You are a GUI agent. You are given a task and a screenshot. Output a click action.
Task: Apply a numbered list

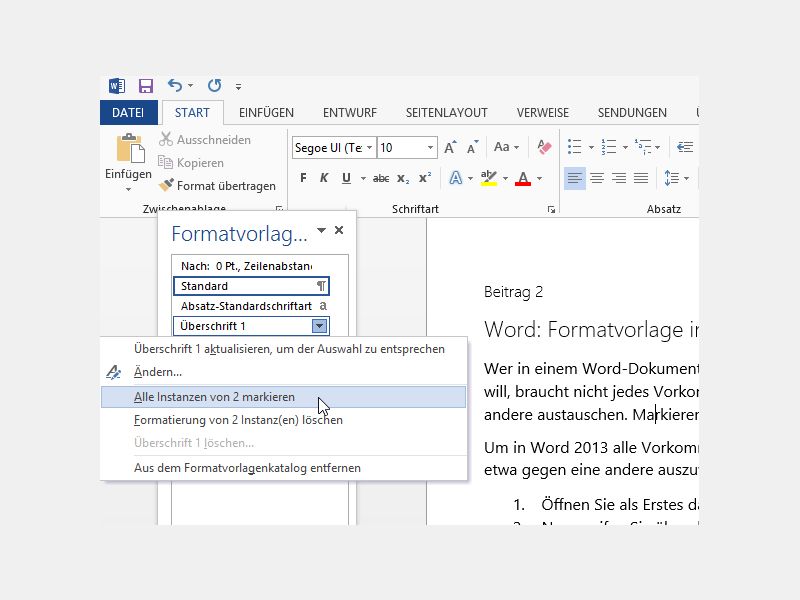coord(609,147)
